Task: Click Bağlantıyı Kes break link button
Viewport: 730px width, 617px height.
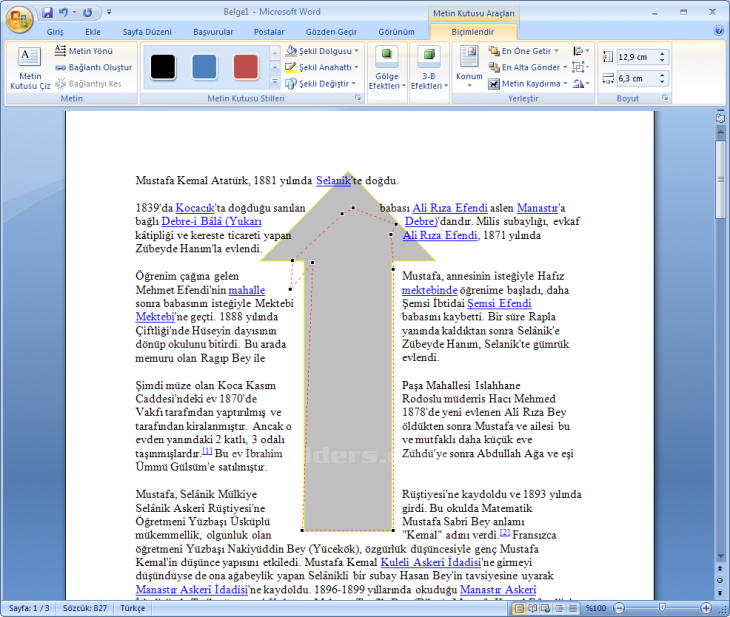Action: point(88,84)
